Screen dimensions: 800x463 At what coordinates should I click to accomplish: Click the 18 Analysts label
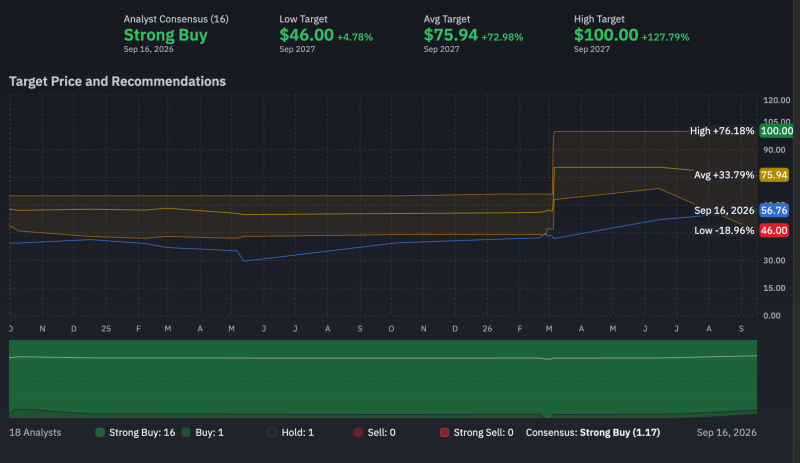35,432
